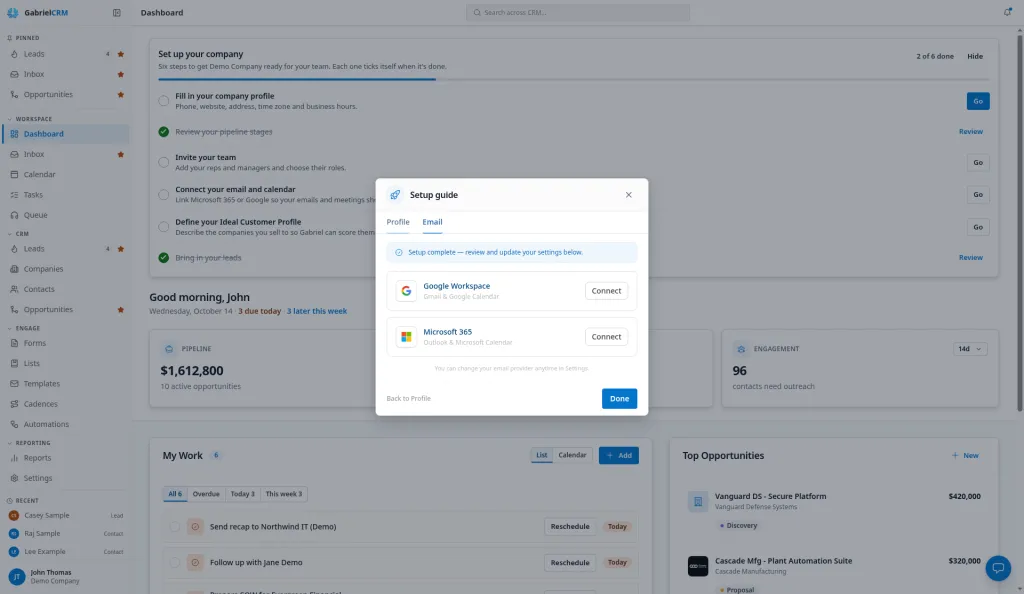1024x594 pixels.
Task: Mark Send recap to Northwind IT task complete
Action: pyautogui.click(x=174, y=527)
